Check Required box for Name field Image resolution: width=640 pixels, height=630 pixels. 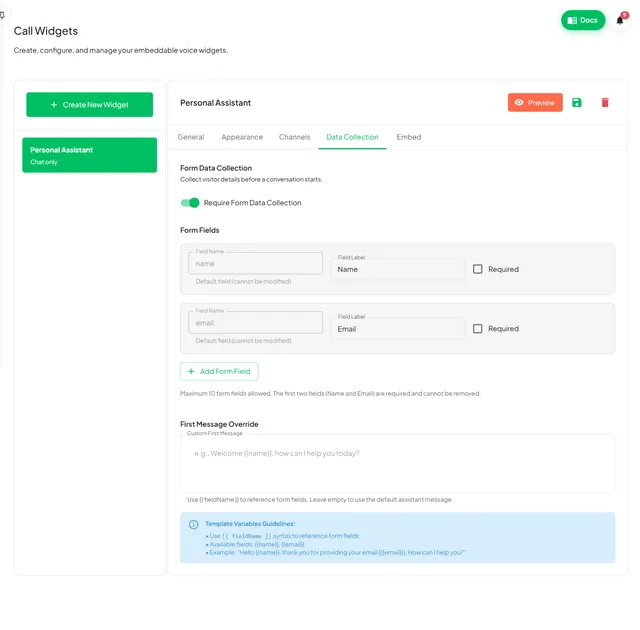(x=478, y=269)
